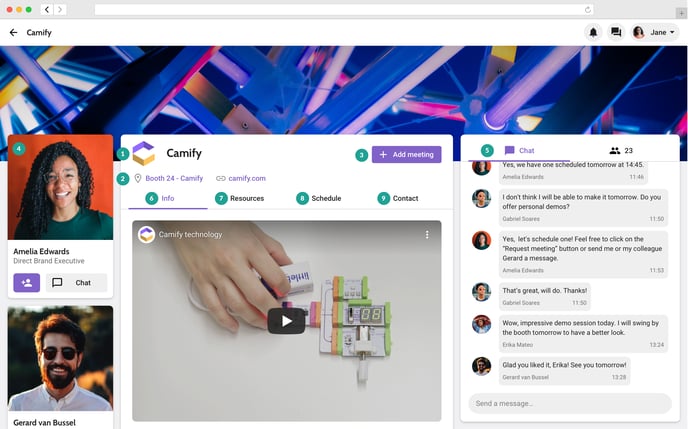Click Gerard van Bussel's avatar in chat
Image resolution: width=688 pixels, height=429 pixels.
pyautogui.click(x=481, y=366)
